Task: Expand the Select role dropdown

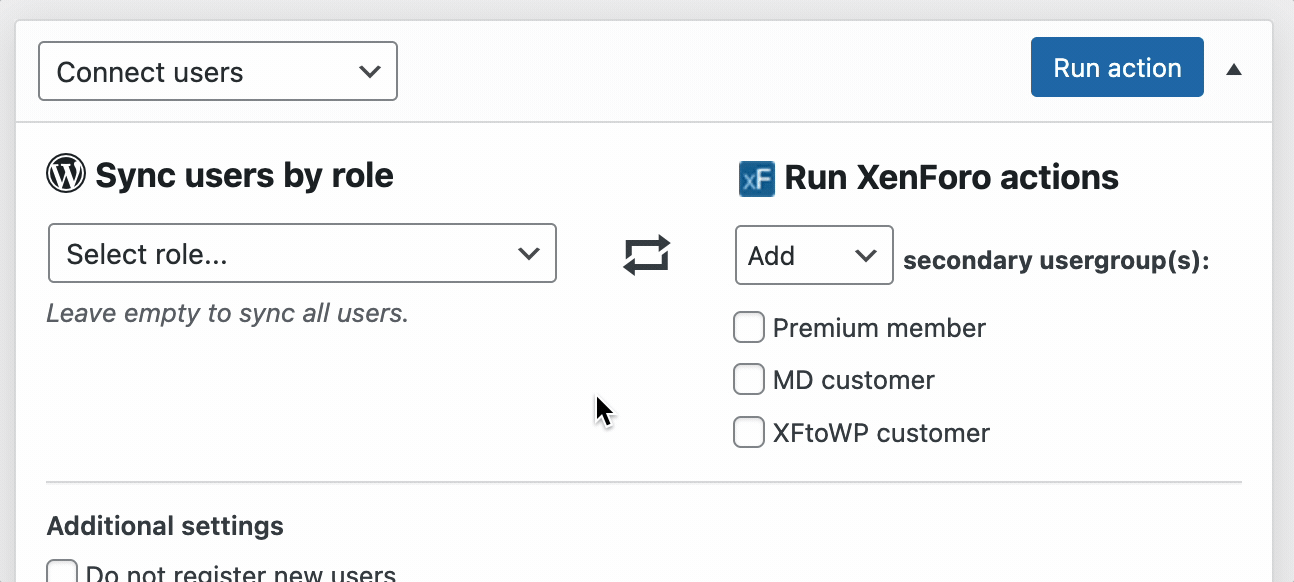Action: [x=302, y=254]
